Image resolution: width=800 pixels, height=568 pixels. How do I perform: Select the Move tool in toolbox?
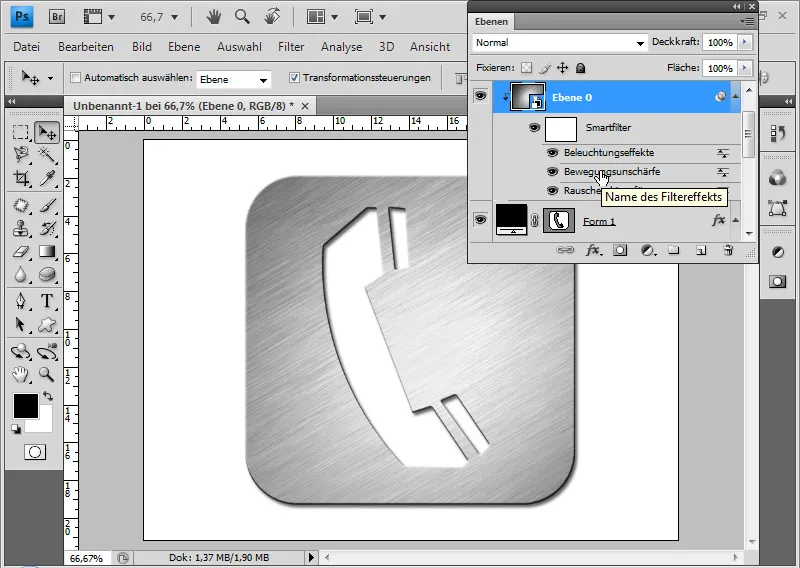47,133
